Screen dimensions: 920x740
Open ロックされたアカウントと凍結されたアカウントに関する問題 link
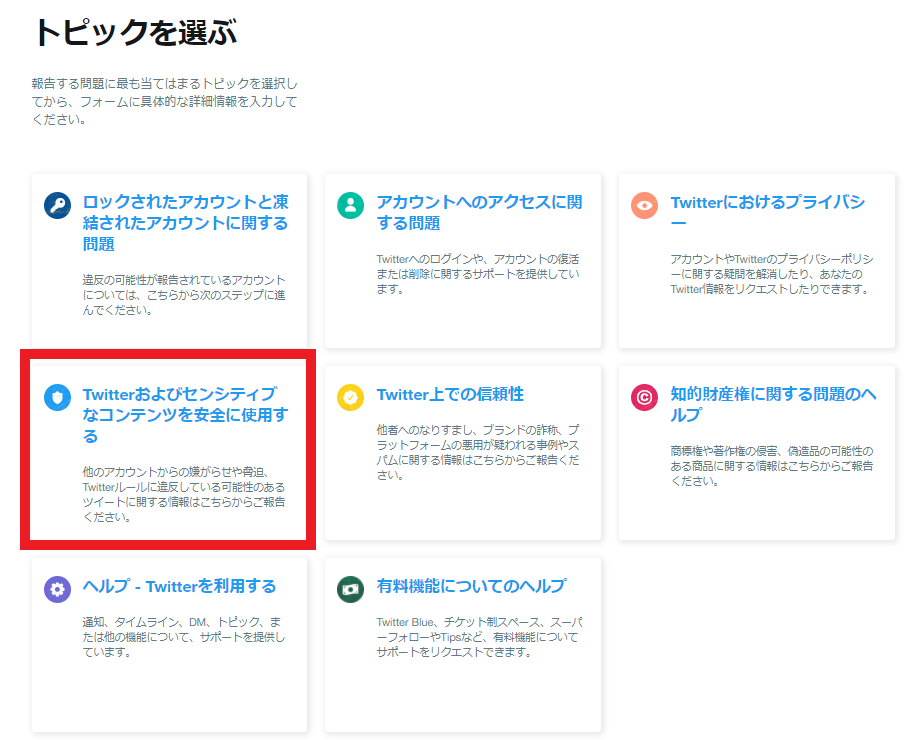(x=185, y=223)
